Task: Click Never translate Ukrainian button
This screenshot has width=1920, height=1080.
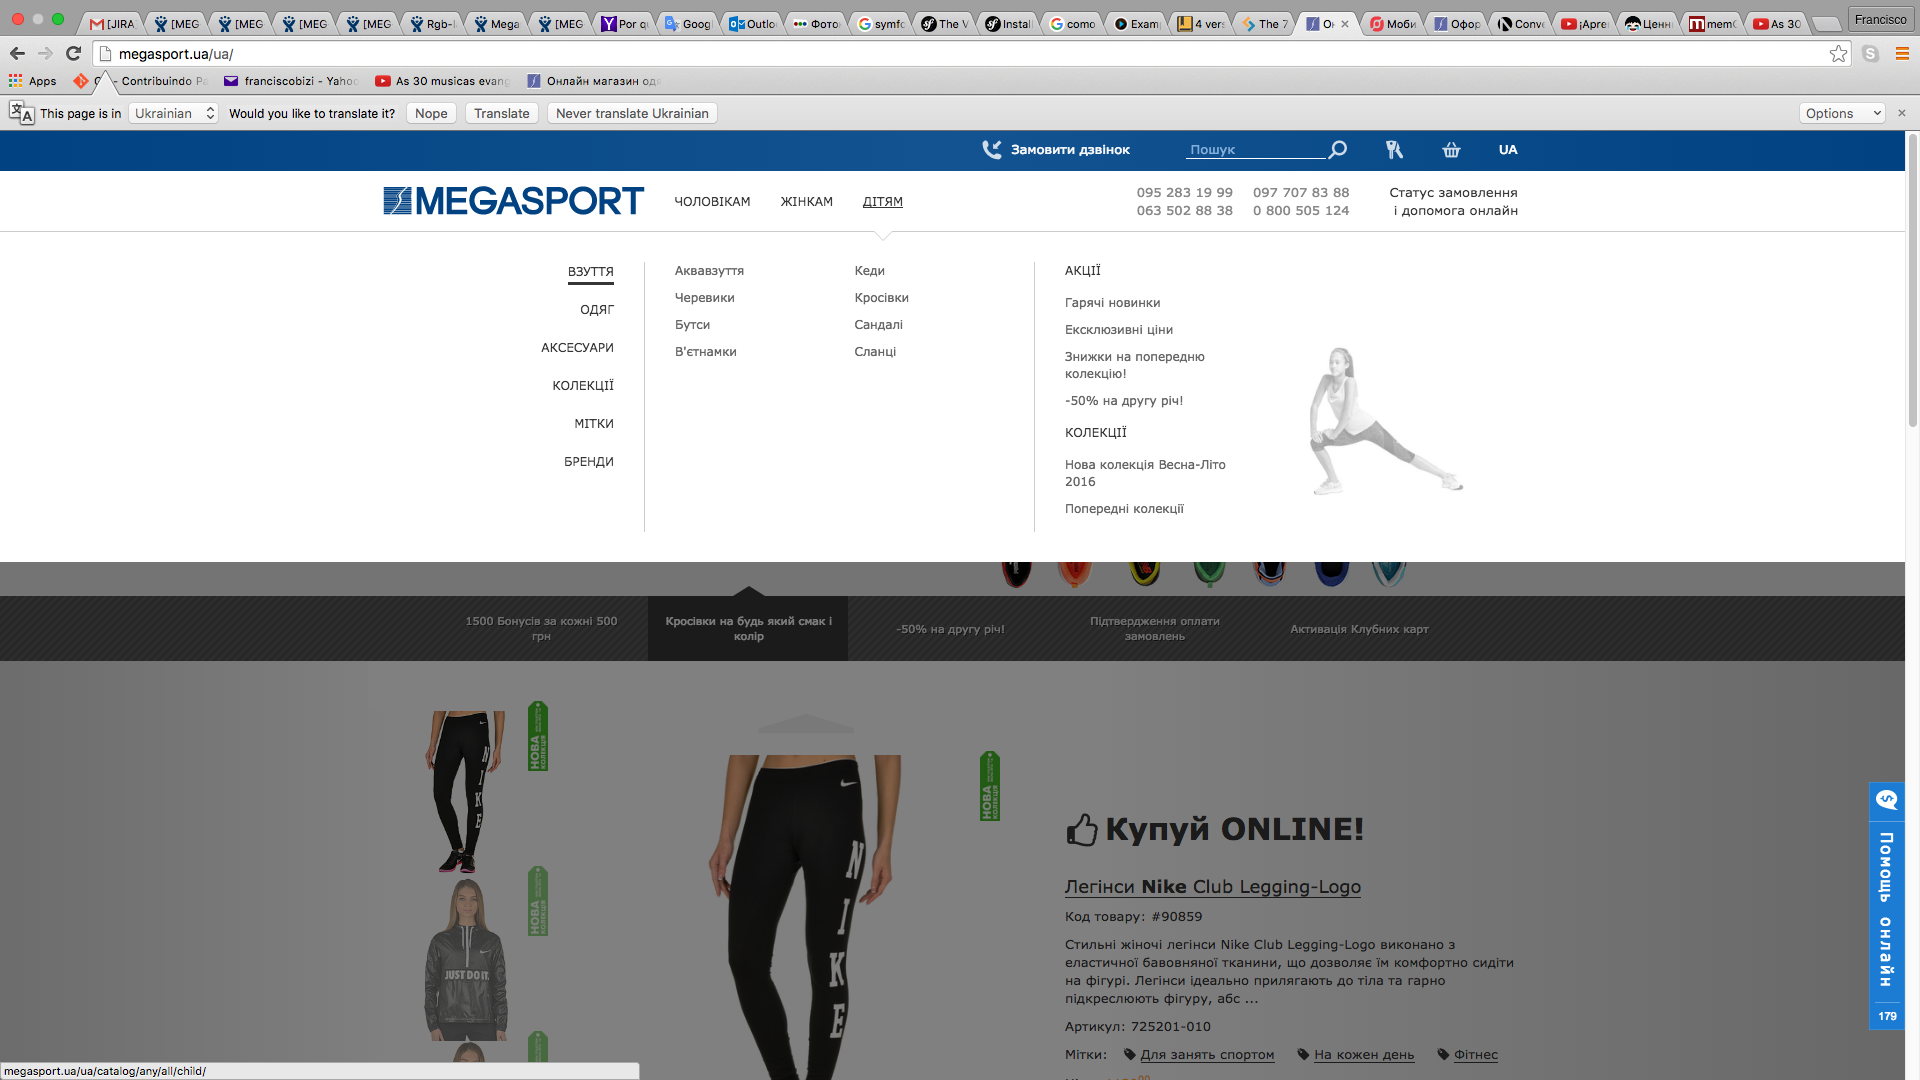Action: tap(632, 113)
